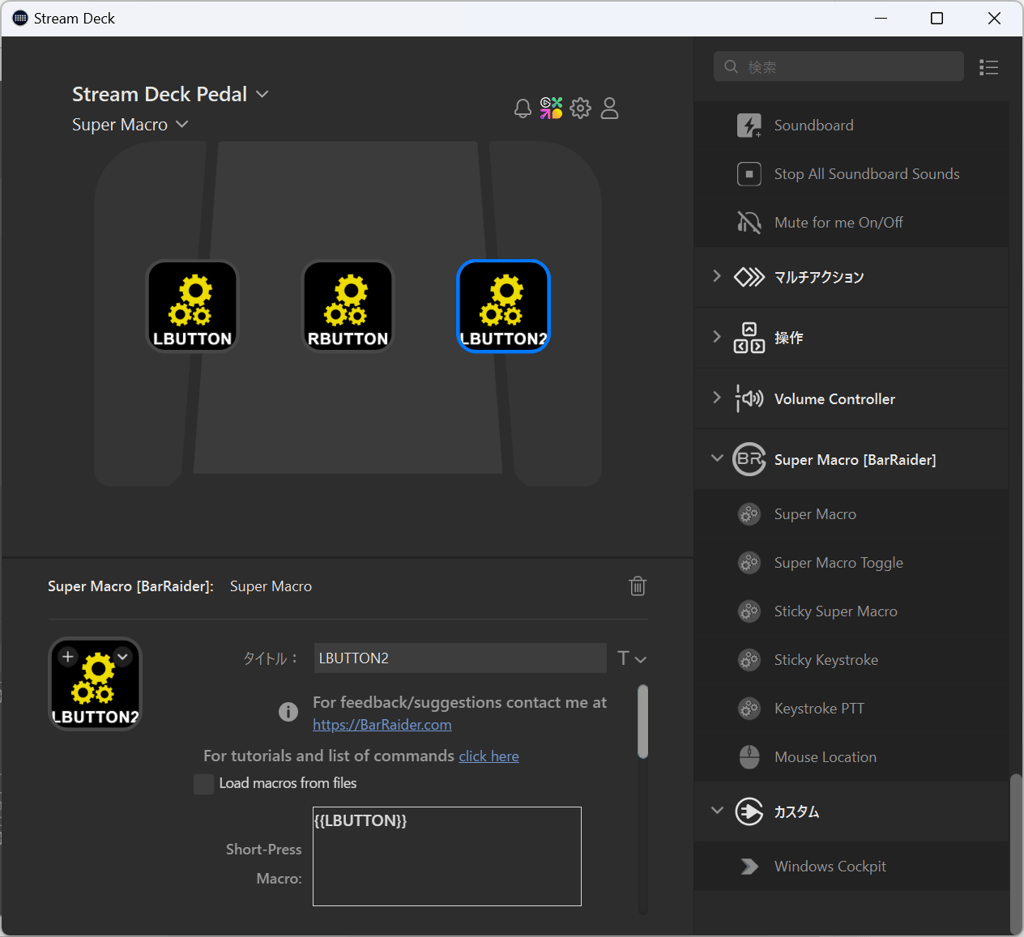This screenshot has width=1024, height=937.
Task: Delete the action with the trash icon
Action: [x=637, y=586]
